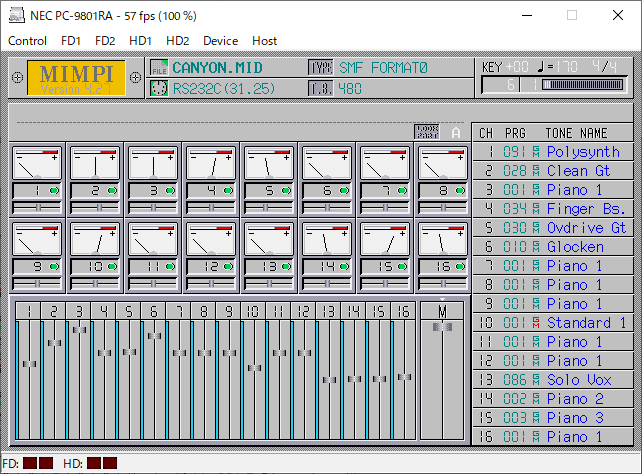Click the TYPE label icon
This screenshot has height=474, width=642.
coord(320,68)
